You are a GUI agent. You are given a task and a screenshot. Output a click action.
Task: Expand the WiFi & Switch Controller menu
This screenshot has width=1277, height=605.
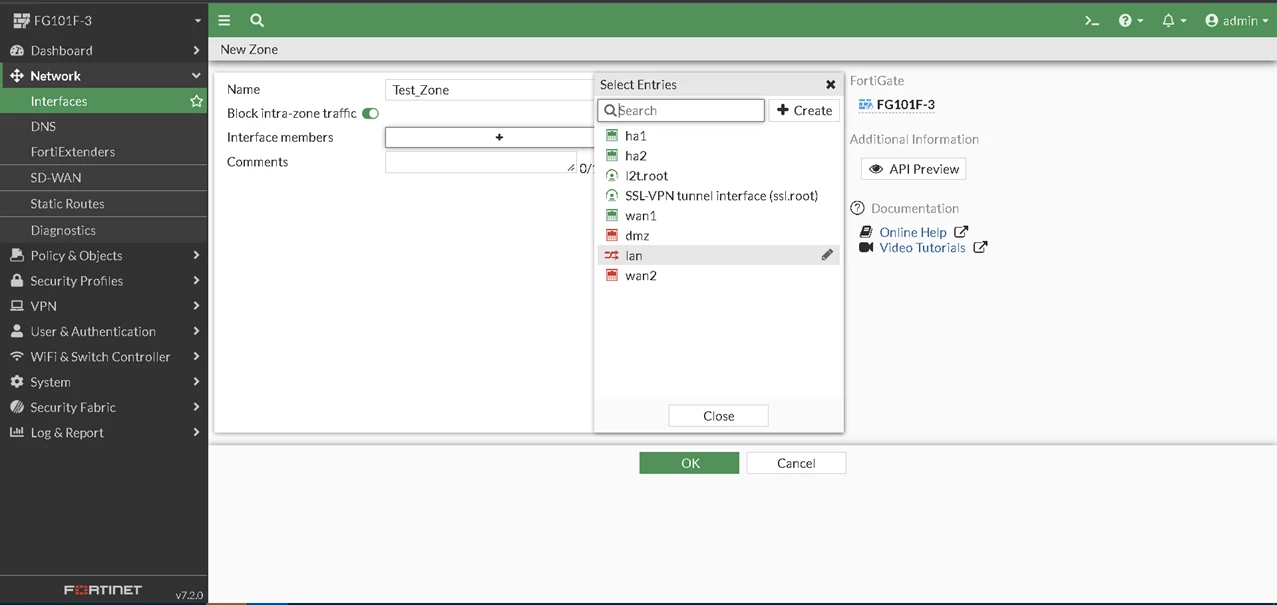coord(104,357)
